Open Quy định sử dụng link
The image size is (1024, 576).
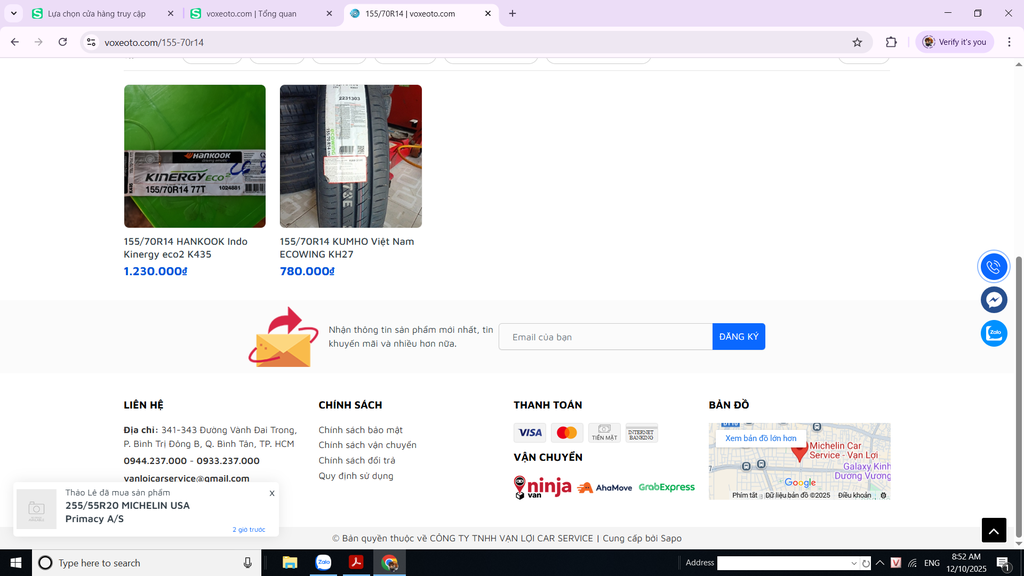click(x=356, y=475)
